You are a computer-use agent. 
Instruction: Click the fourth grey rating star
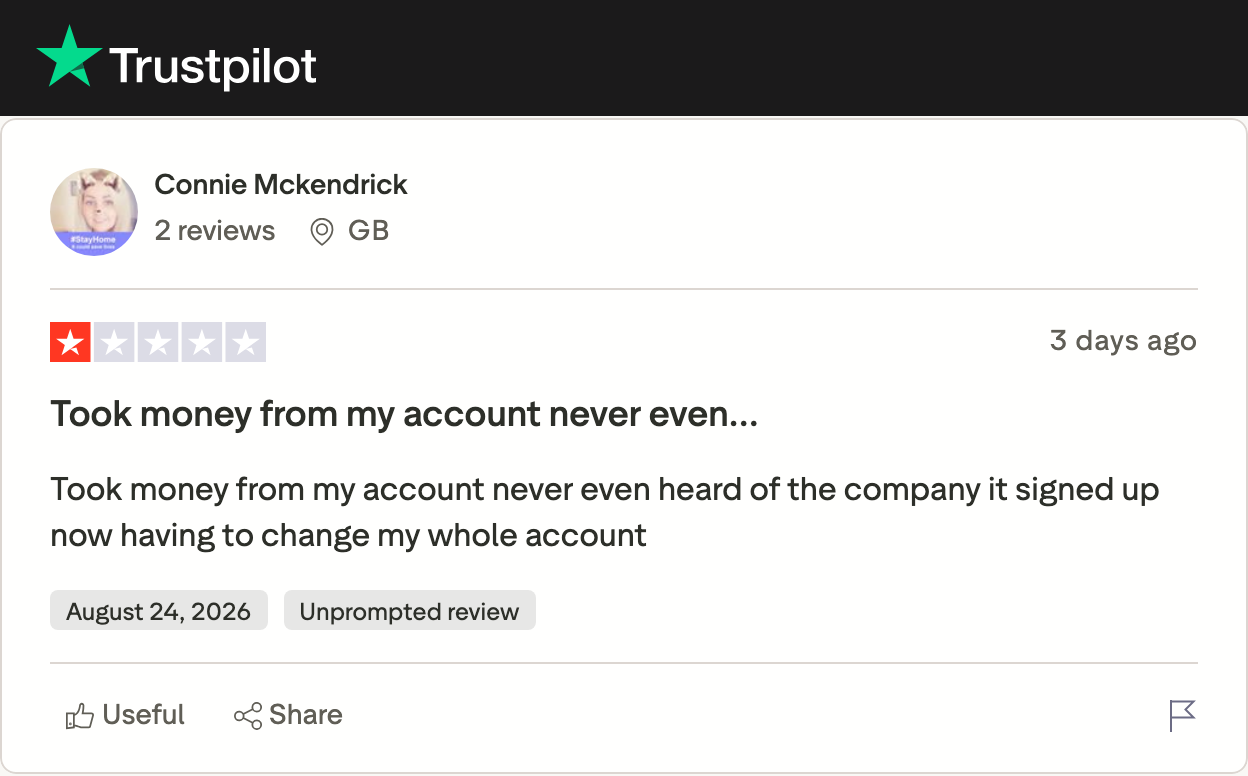[x=202, y=342]
